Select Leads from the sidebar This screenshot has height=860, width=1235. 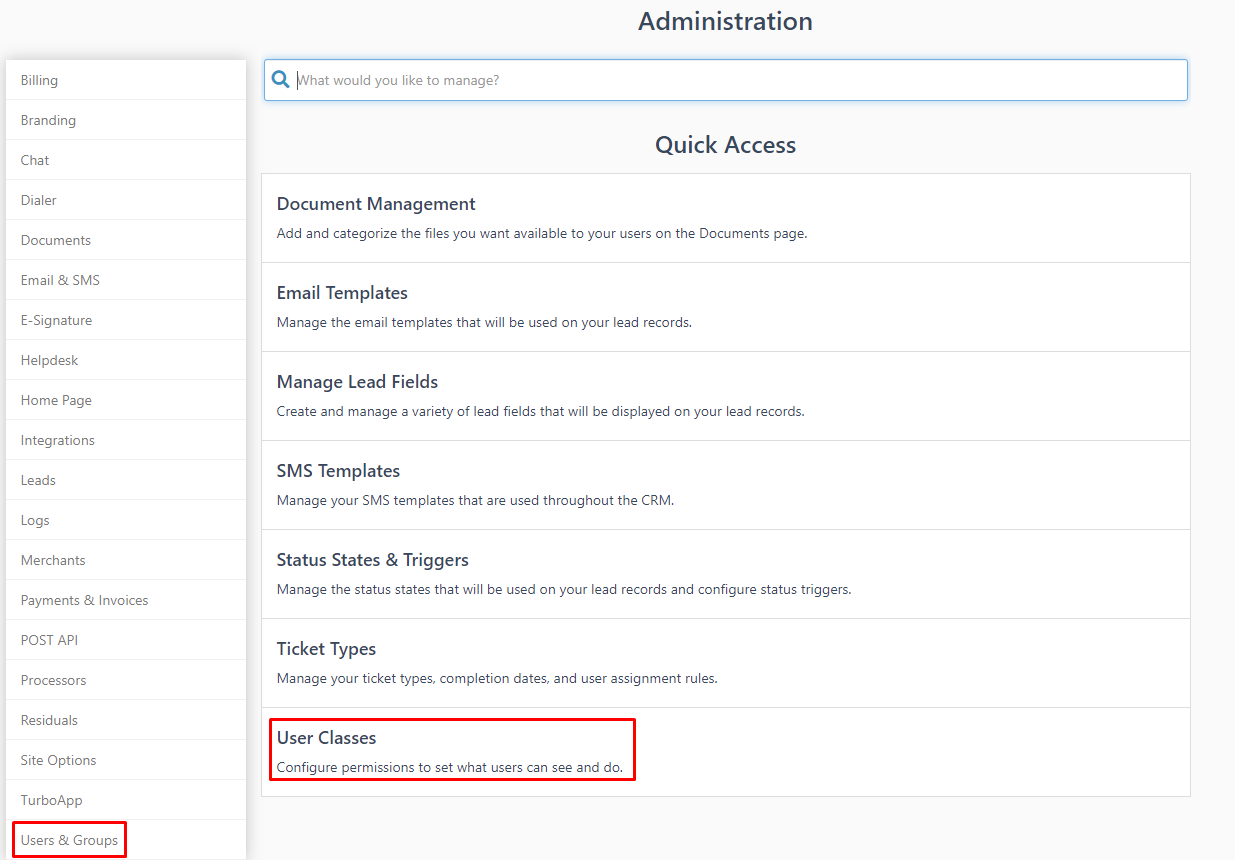click(x=126, y=480)
